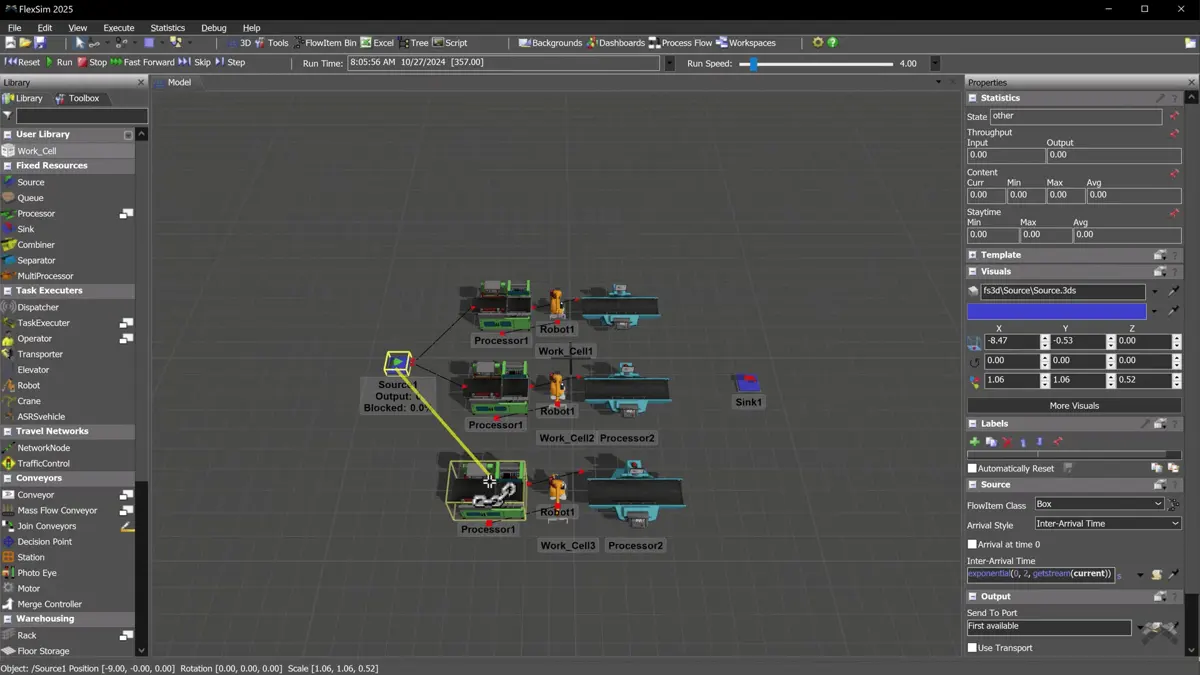Collapse the Task Executers library group
Image resolution: width=1200 pixels, height=675 pixels.
[x=8, y=291]
